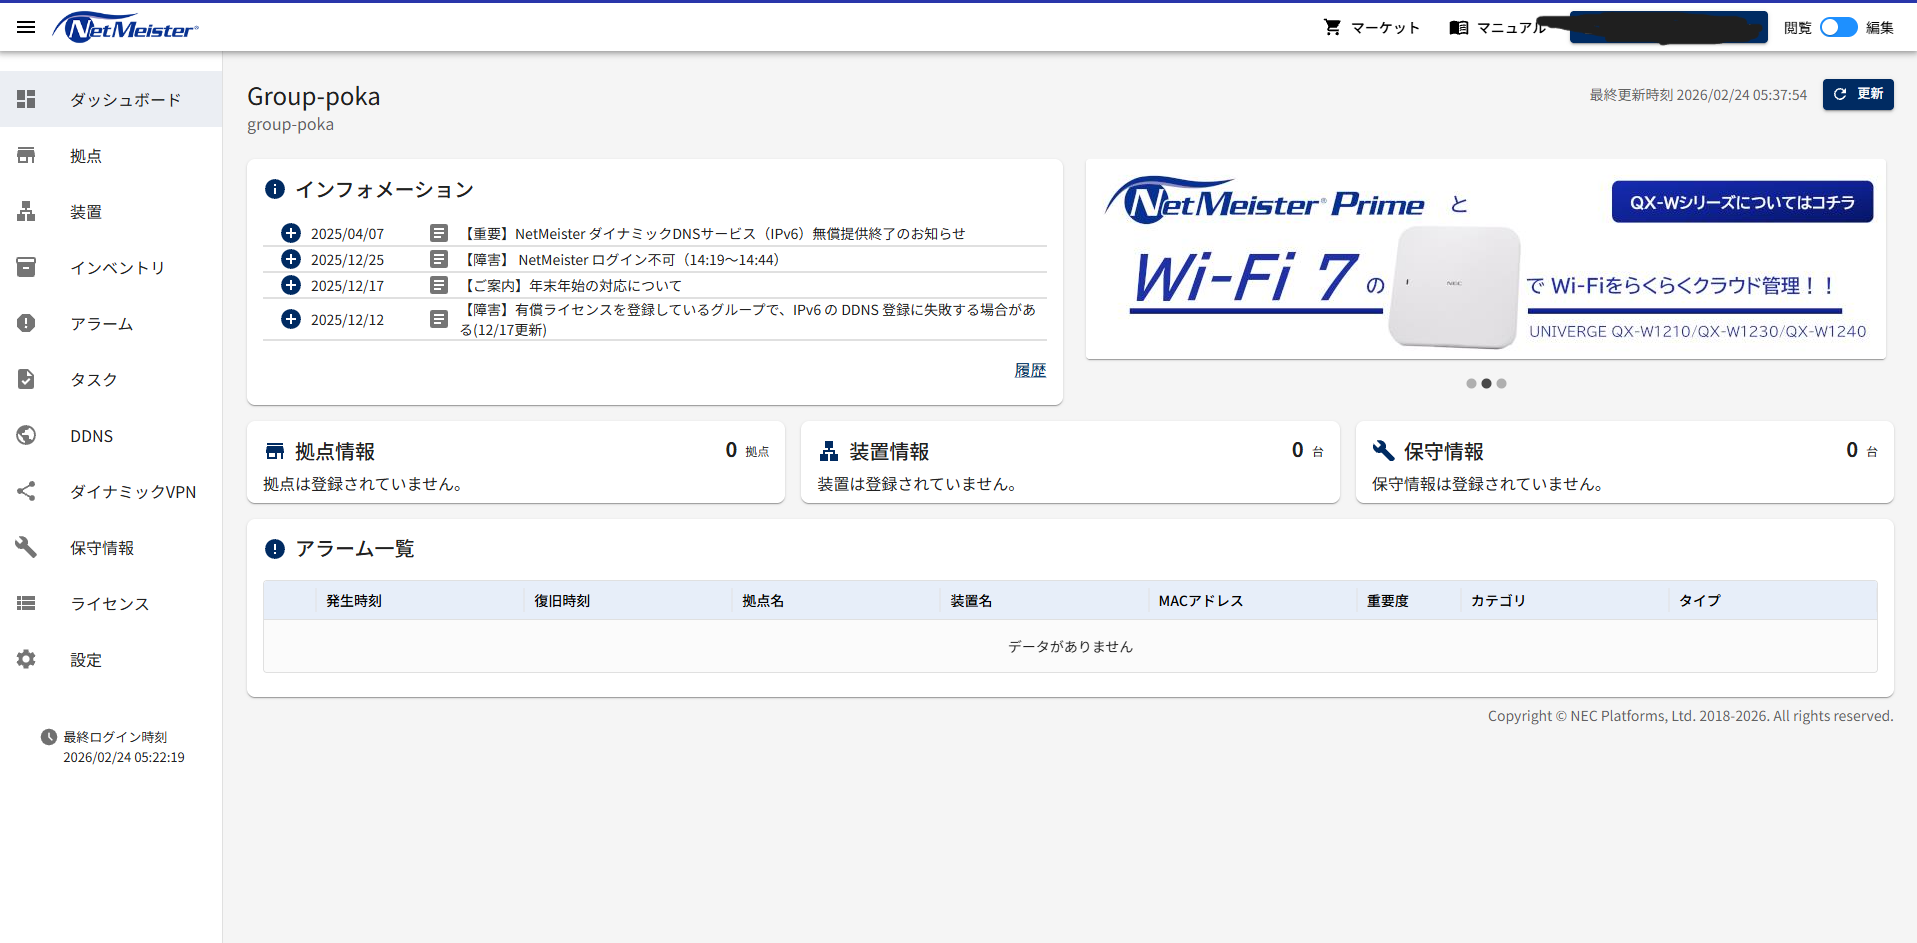Open the ライセンス menu item
Screen dimensions: 1917x943
(x=111, y=603)
